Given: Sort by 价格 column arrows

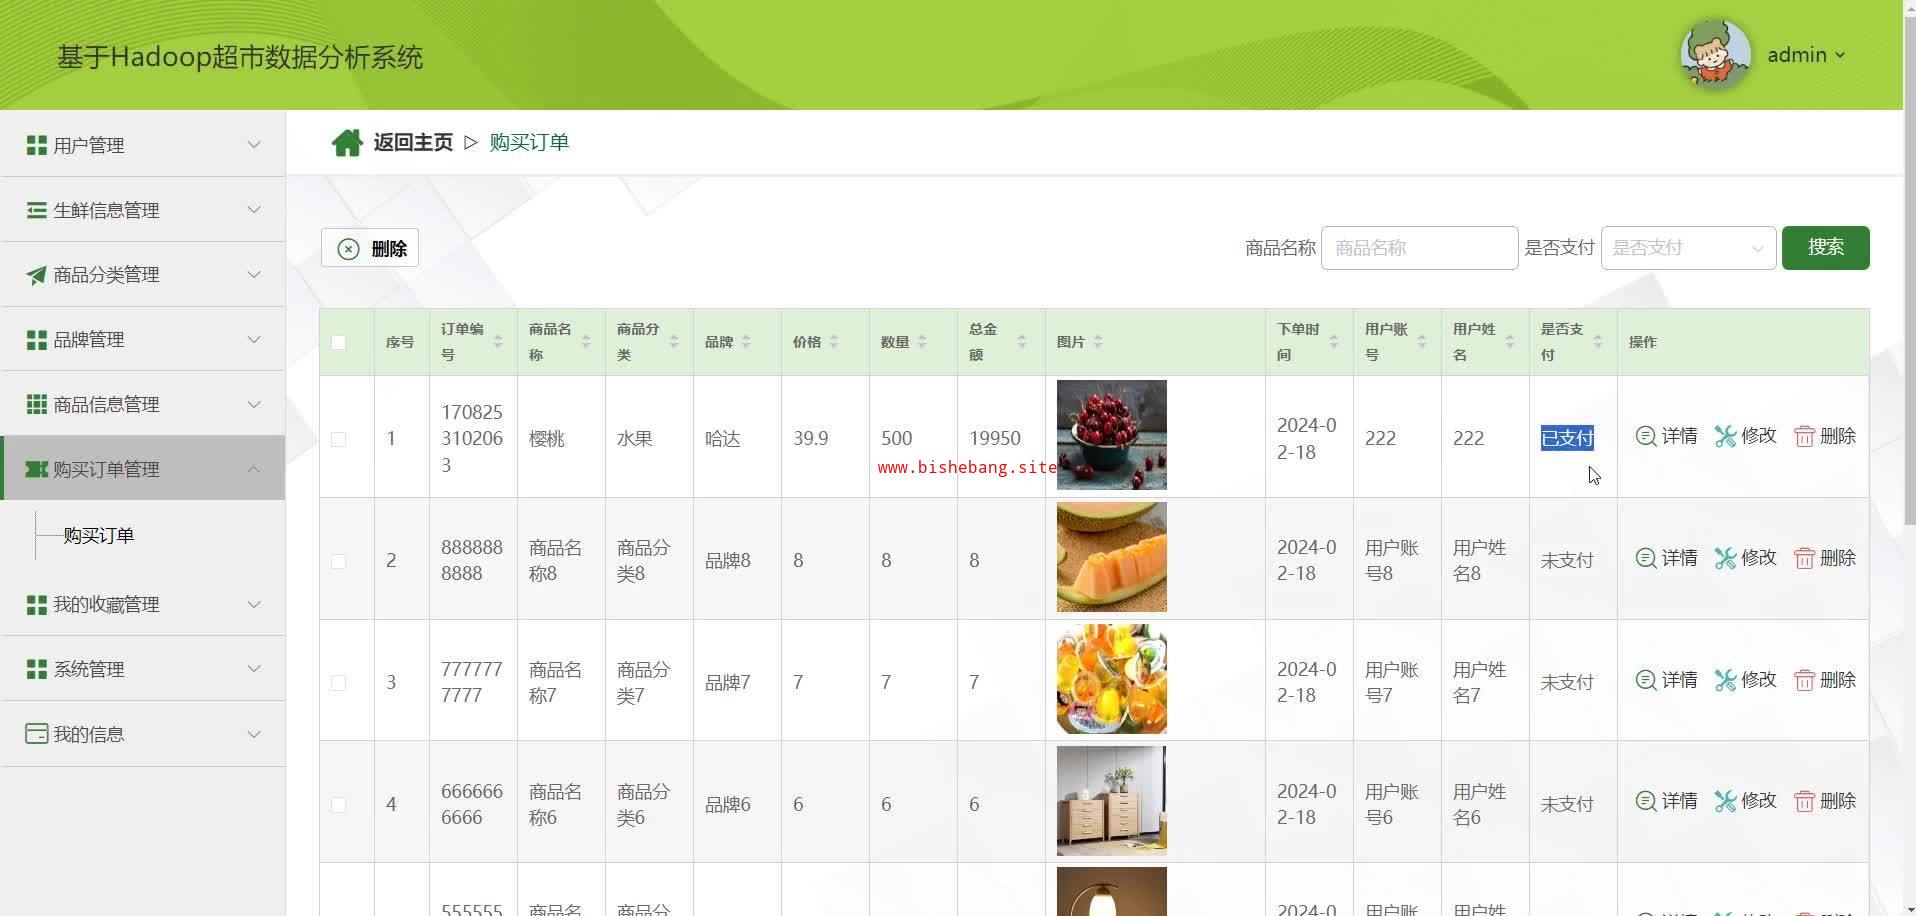Looking at the screenshot, I should [x=834, y=342].
